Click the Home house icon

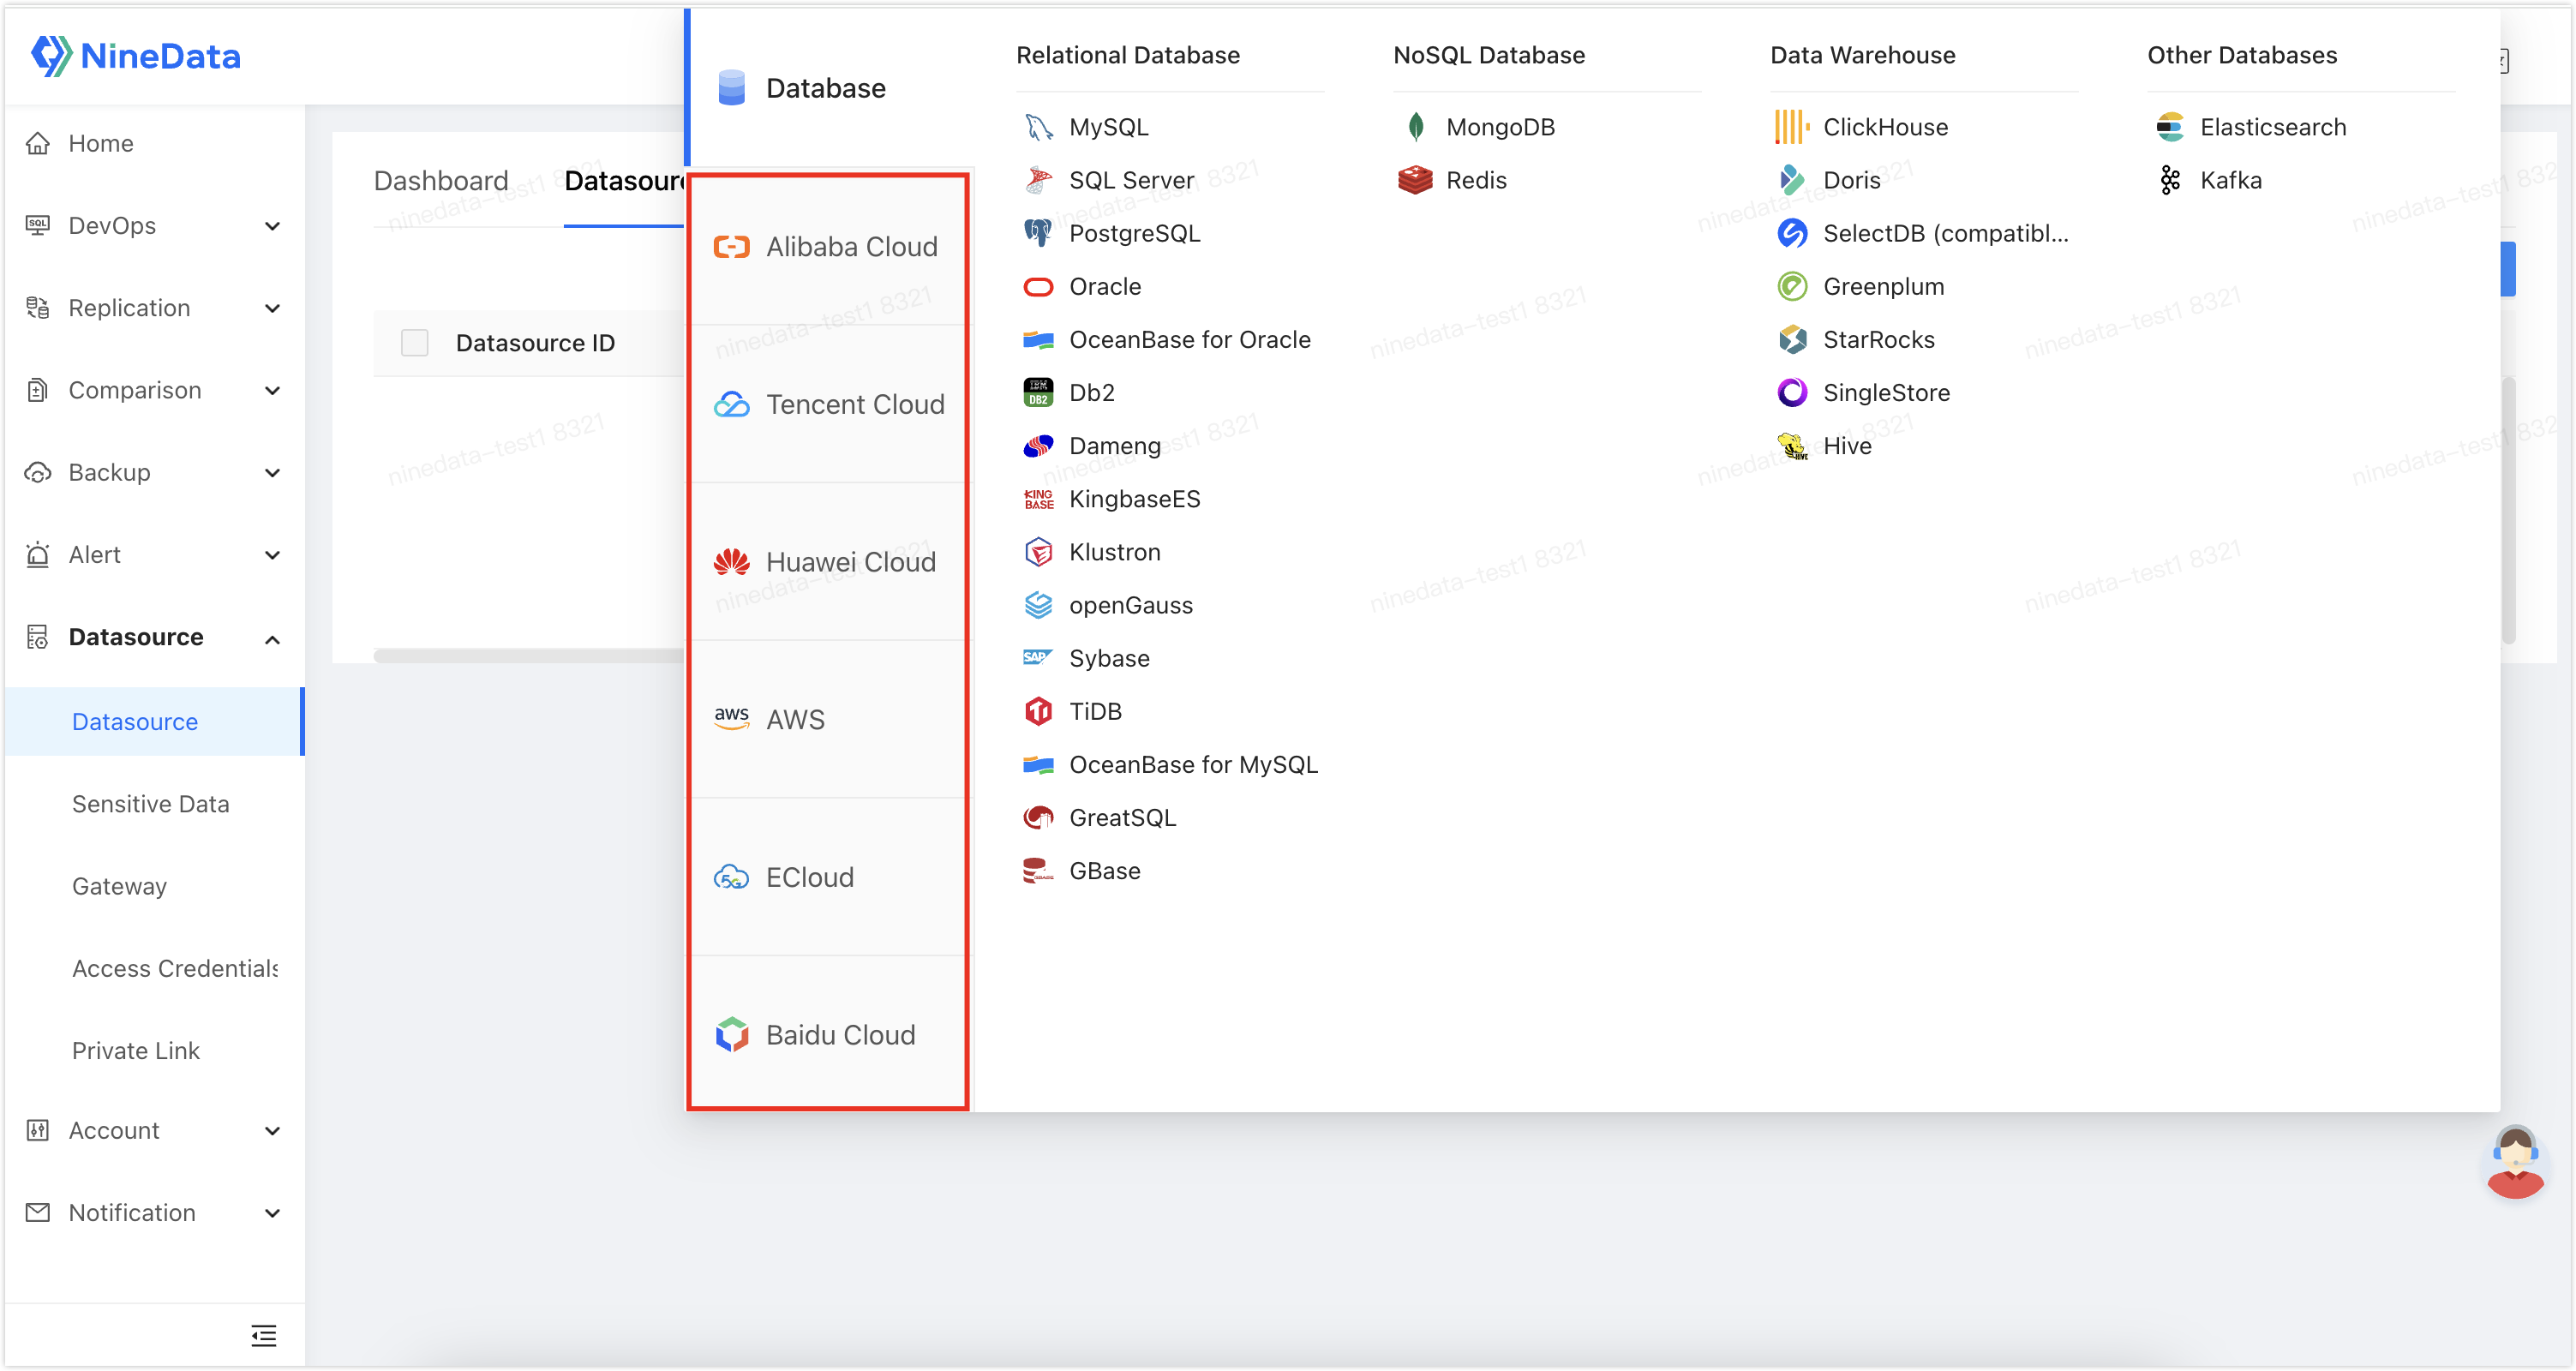(38, 143)
